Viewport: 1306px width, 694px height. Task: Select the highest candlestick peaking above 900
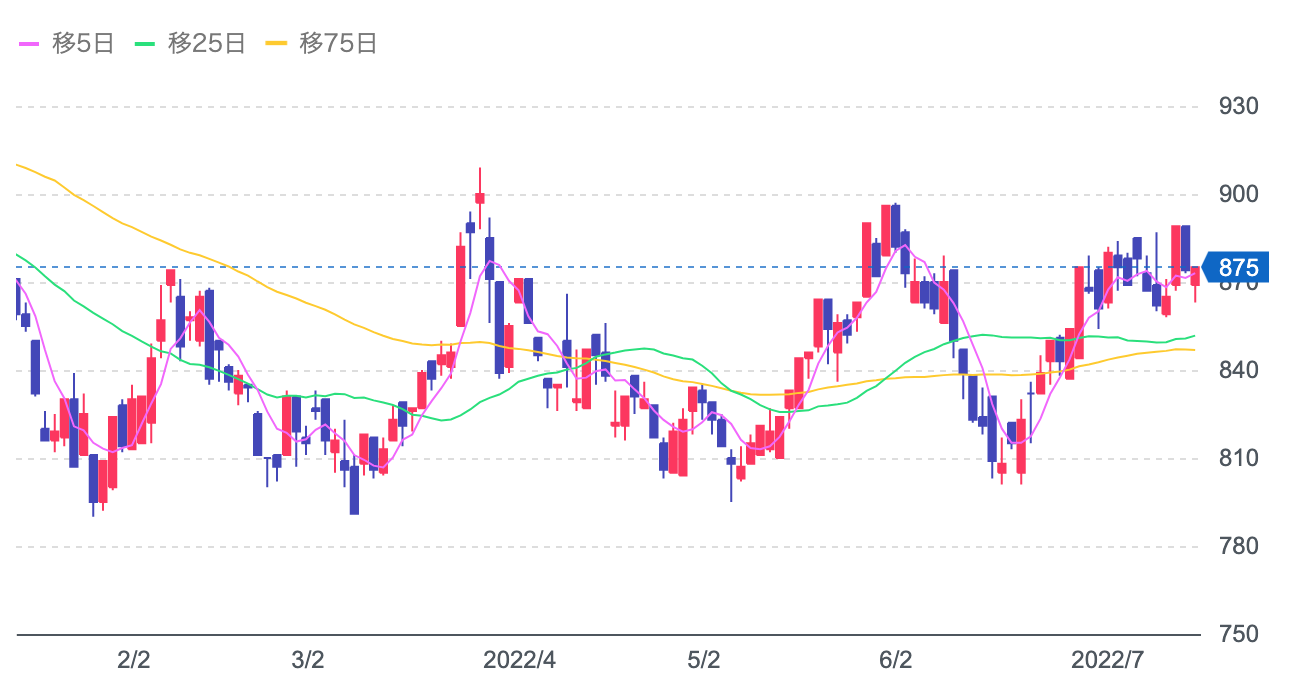coord(480,198)
